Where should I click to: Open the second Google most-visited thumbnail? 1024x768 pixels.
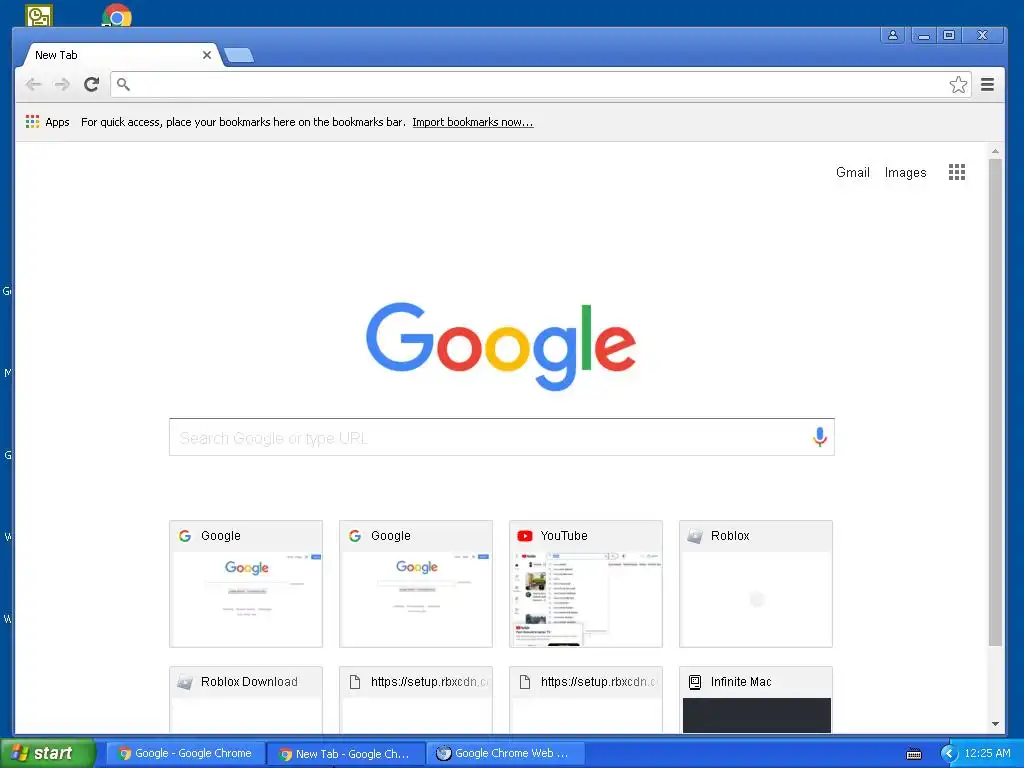tap(416, 584)
